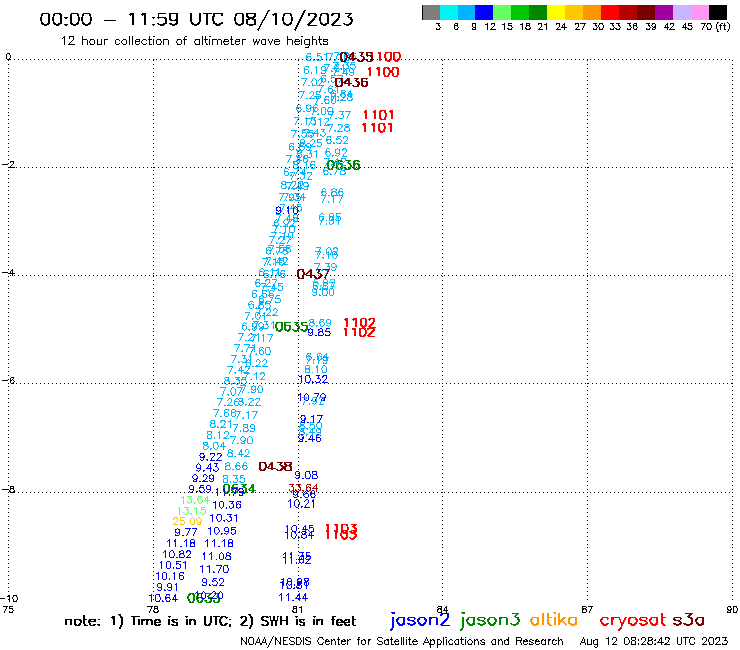Click the blue value "10.51"

click(173, 565)
